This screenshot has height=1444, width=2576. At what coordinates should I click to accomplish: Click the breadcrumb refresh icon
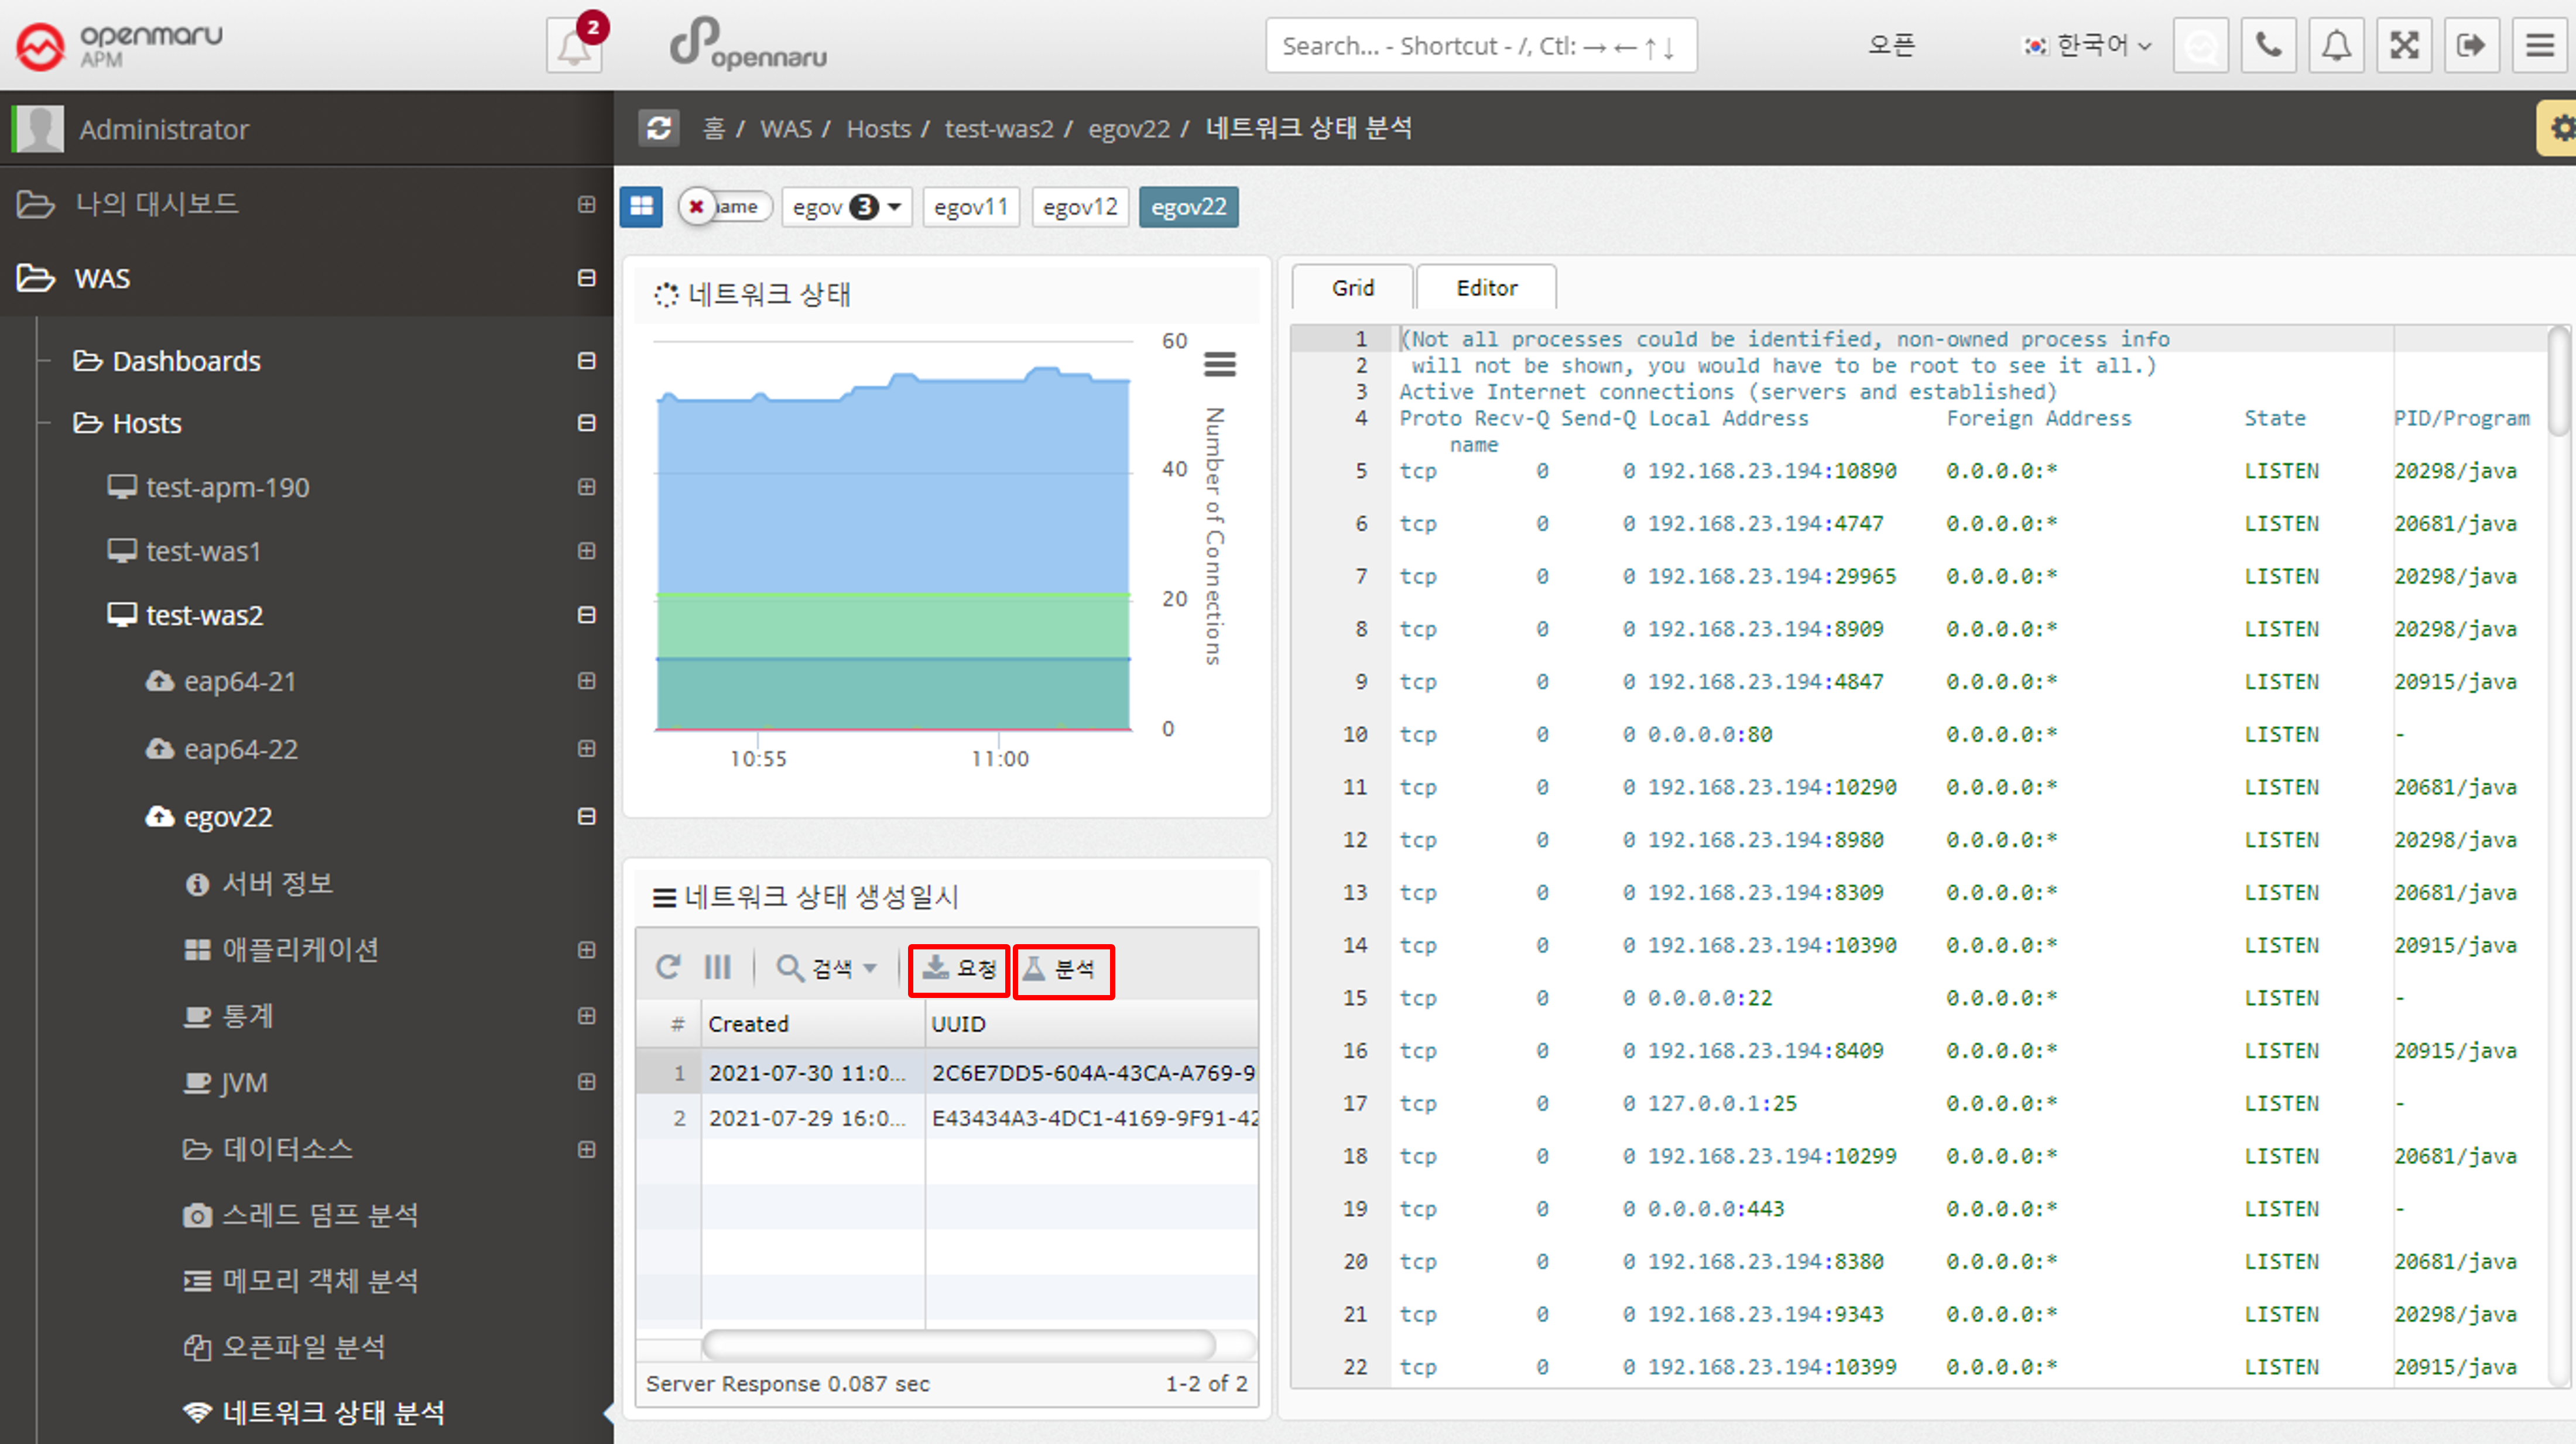tap(659, 128)
